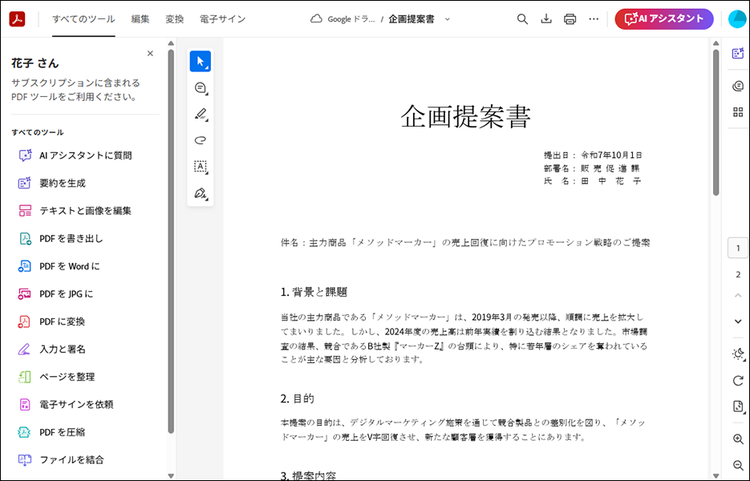Click the document vertical scrollbar

pos(716,120)
